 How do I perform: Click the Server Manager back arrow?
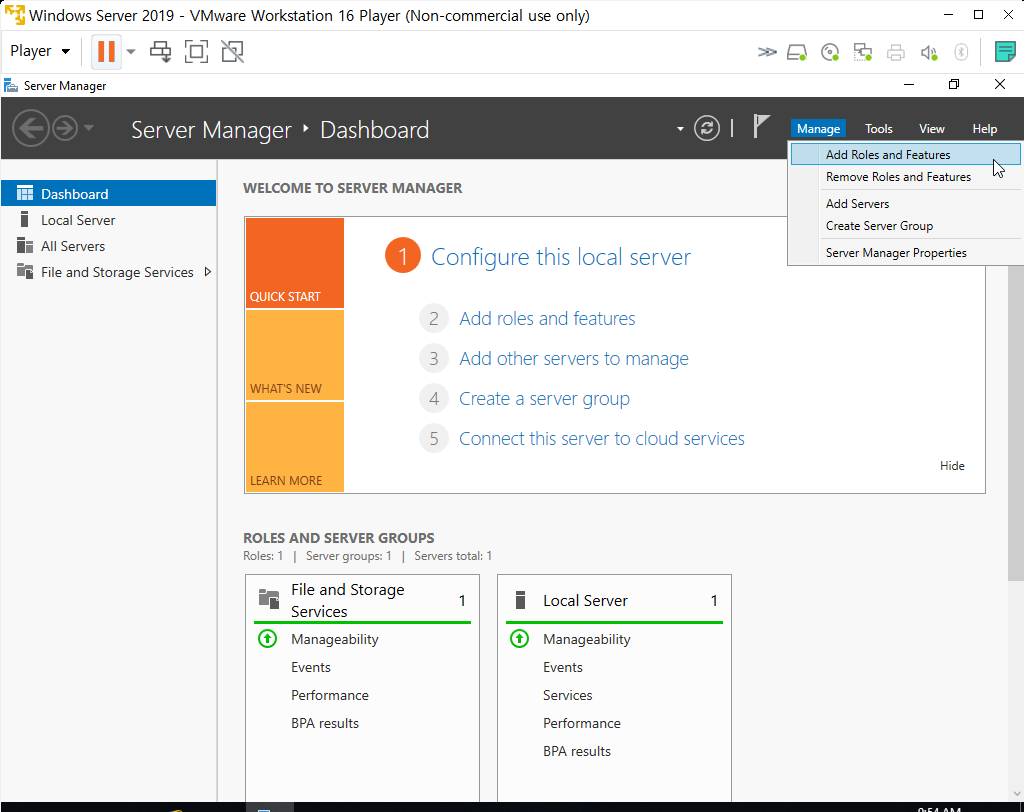[x=31, y=128]
